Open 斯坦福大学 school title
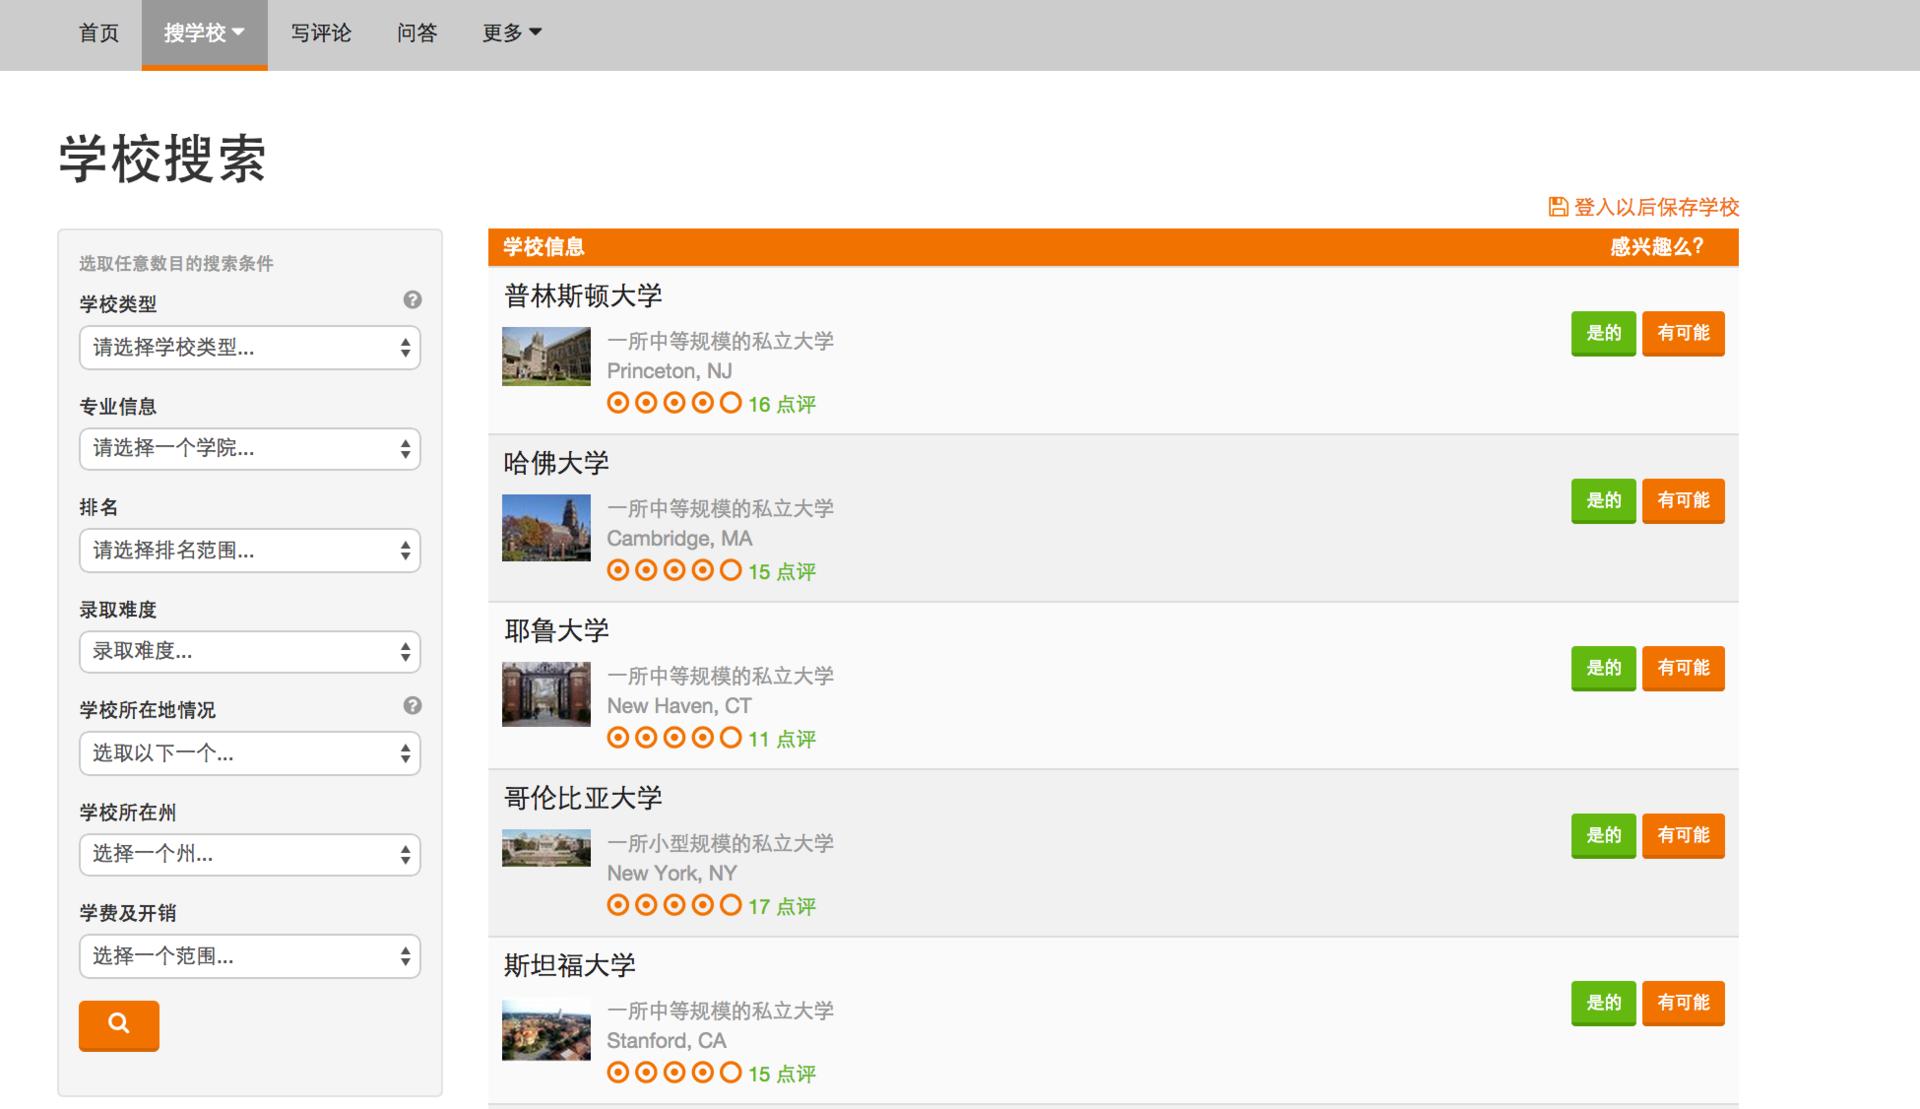Viewport: 1920px width, 1109px height. coord(569,965)
